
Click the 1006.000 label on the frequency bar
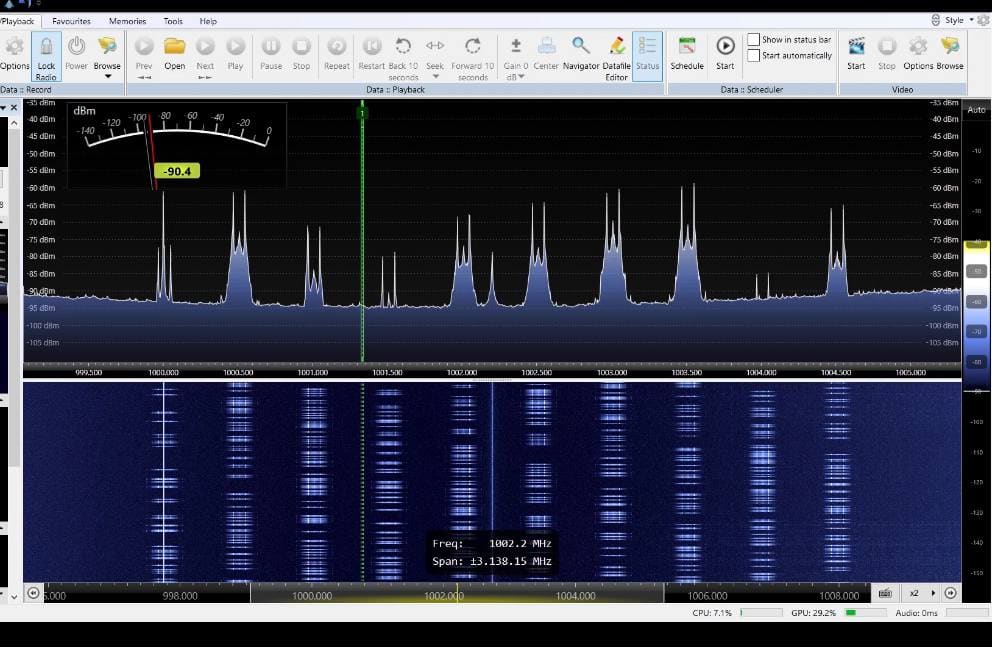pyautogui.click(x=707, y=596)
